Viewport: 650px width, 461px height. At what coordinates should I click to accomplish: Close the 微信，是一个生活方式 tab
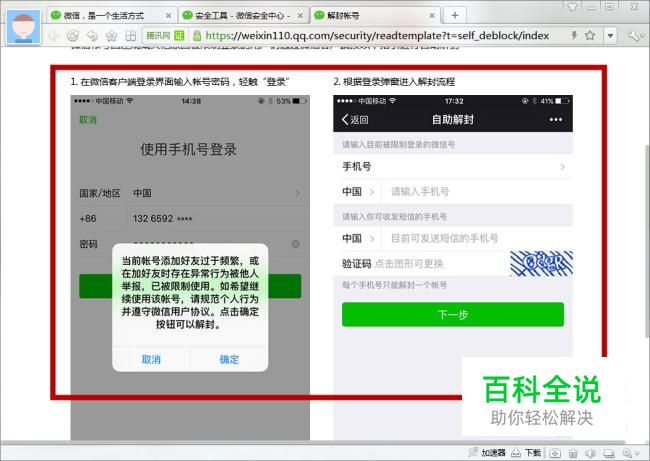point(168,16)
